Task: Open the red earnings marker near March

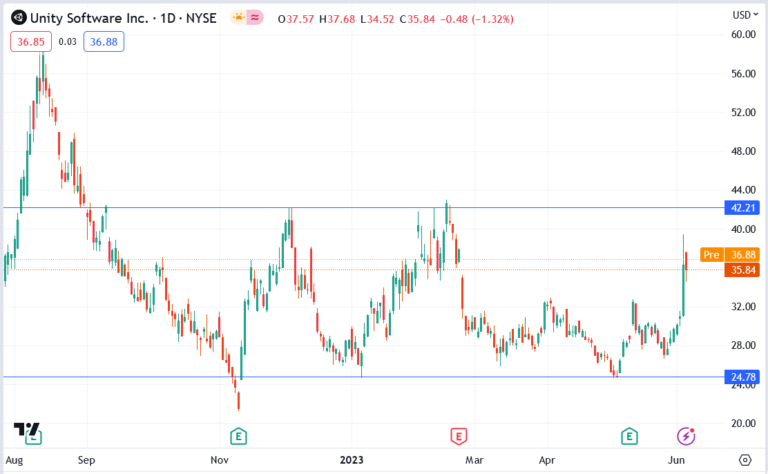Action: pyautogui.click(x=458, y=435)
